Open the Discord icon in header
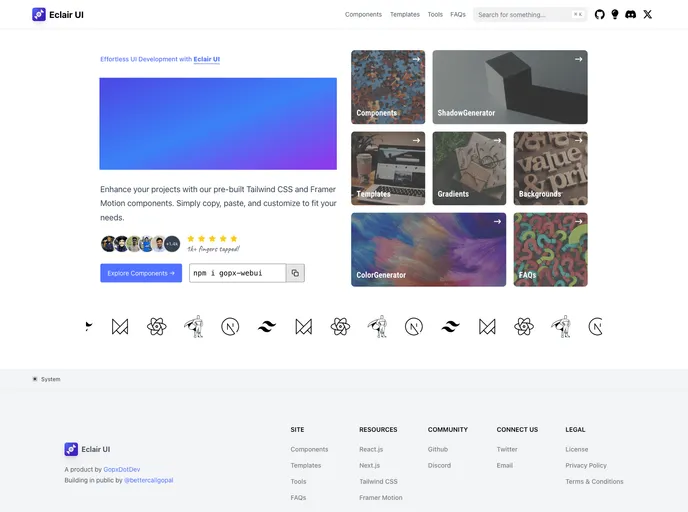The width and height of the screenshot is (688, 512). (631, 14)
